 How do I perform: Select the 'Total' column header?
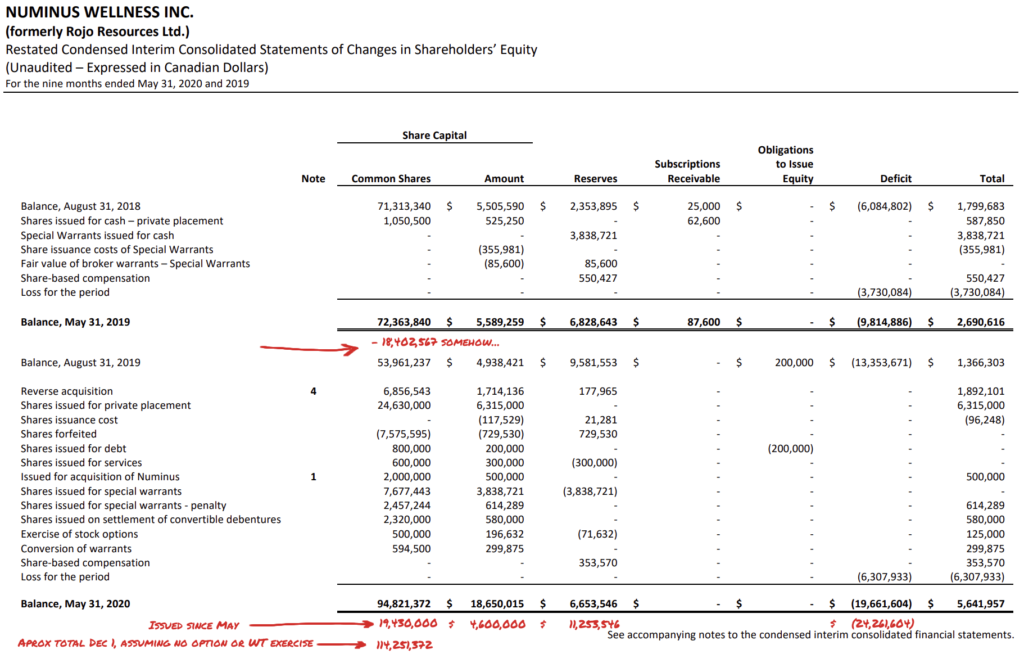click(992, 179)
